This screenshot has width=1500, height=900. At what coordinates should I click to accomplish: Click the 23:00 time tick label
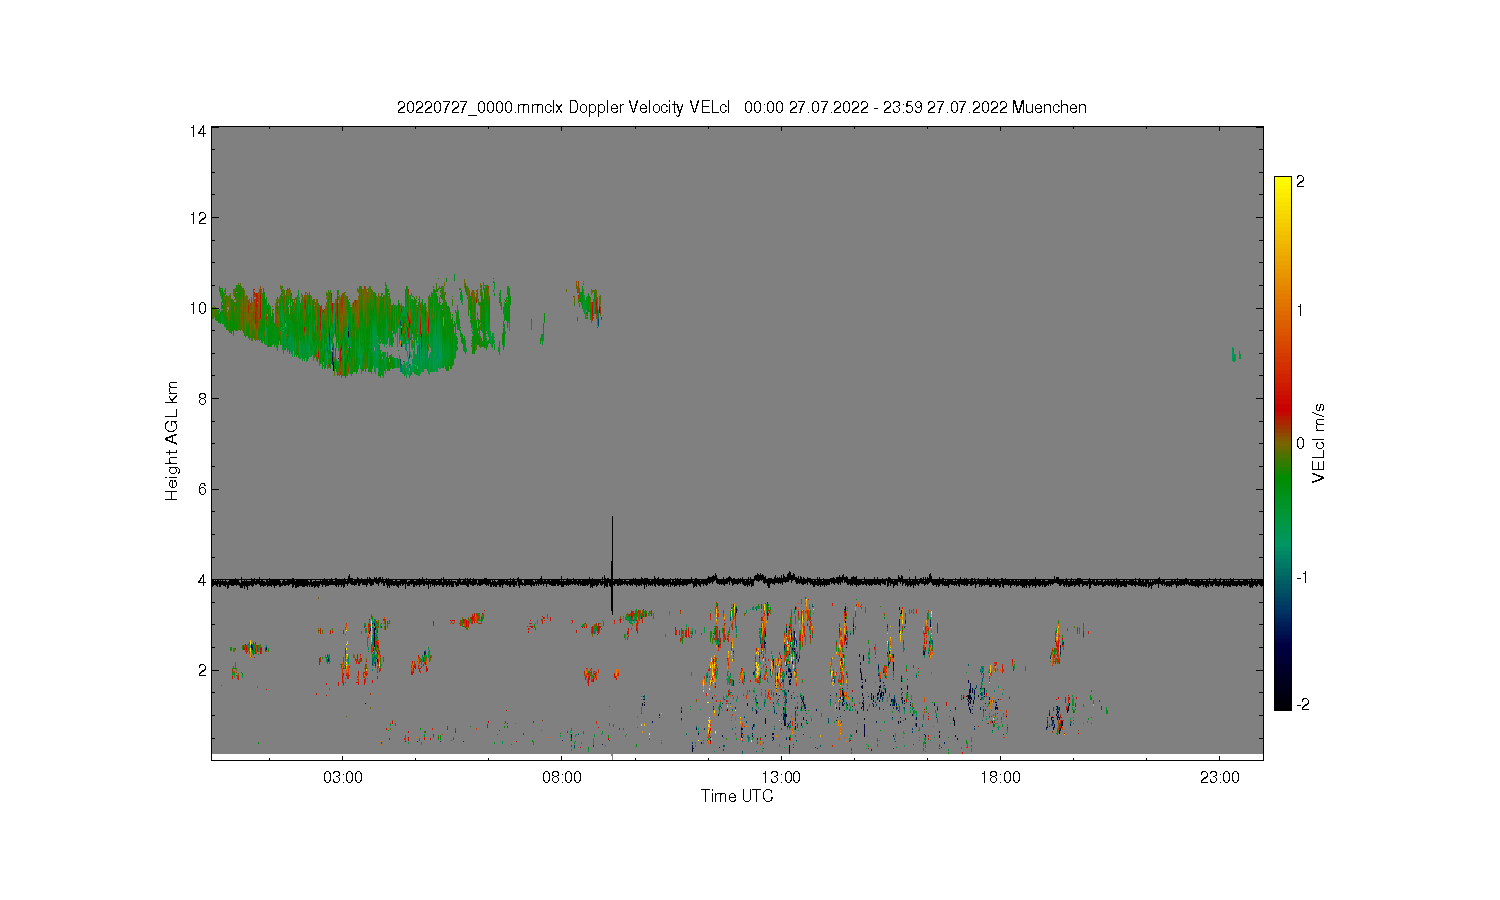tap(1219, 778)
